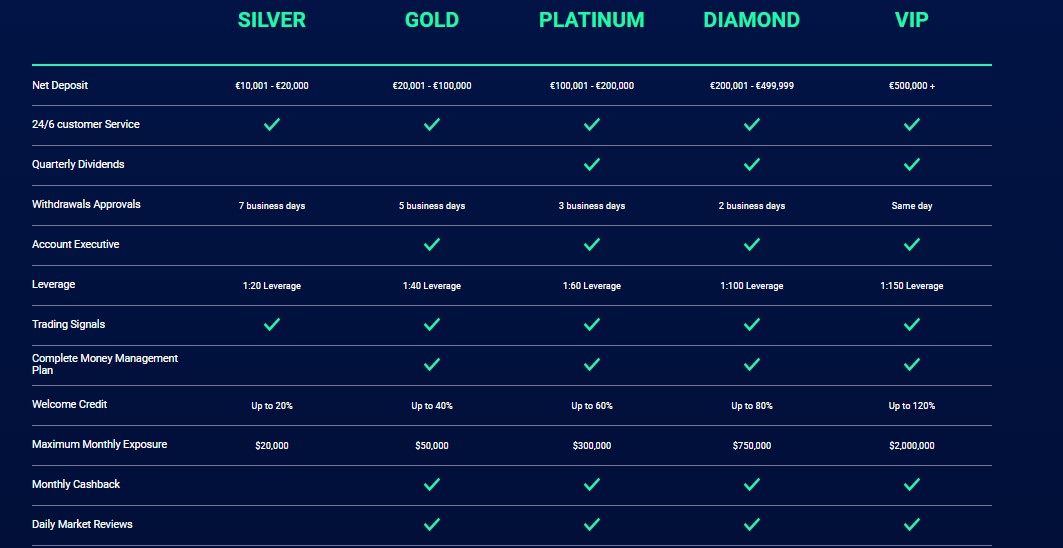Select the SILVER plan heading

tap(272, 20)
